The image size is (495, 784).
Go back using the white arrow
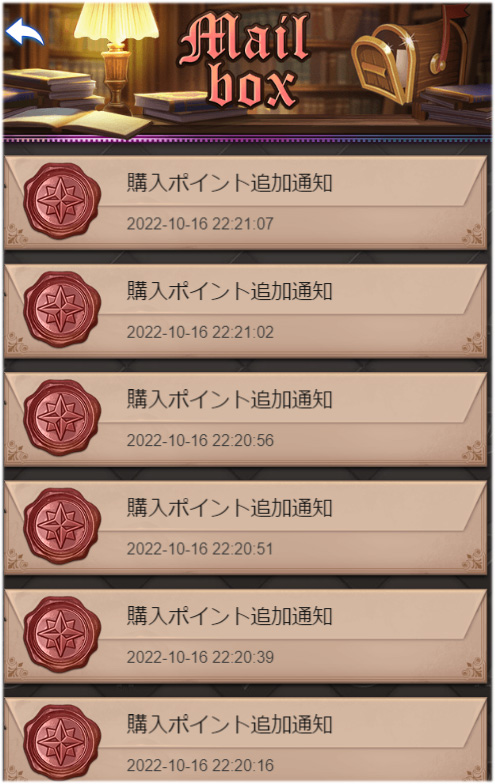click(24, 32)
